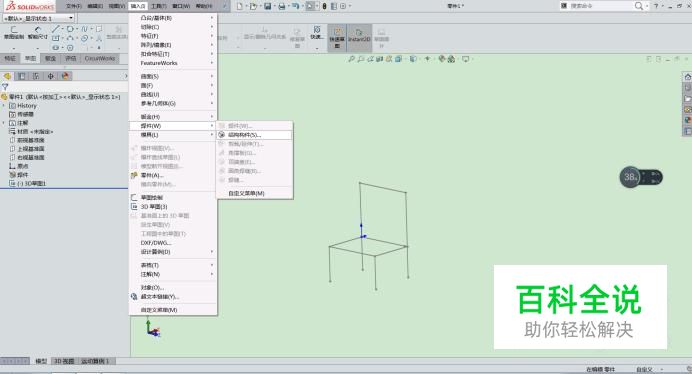Open the PropertyManager tab icon

coord(22,76)
